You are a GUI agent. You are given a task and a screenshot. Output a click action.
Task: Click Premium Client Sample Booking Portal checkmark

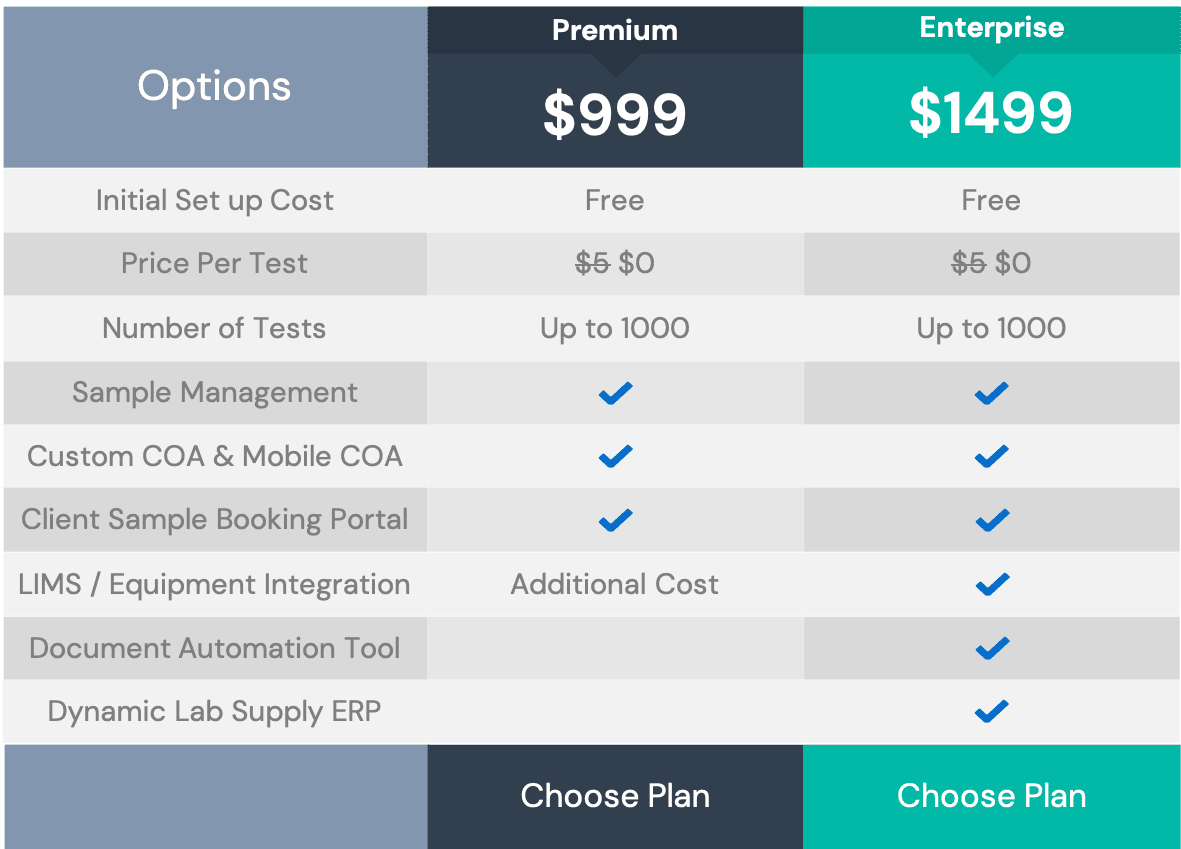(615, 520)
